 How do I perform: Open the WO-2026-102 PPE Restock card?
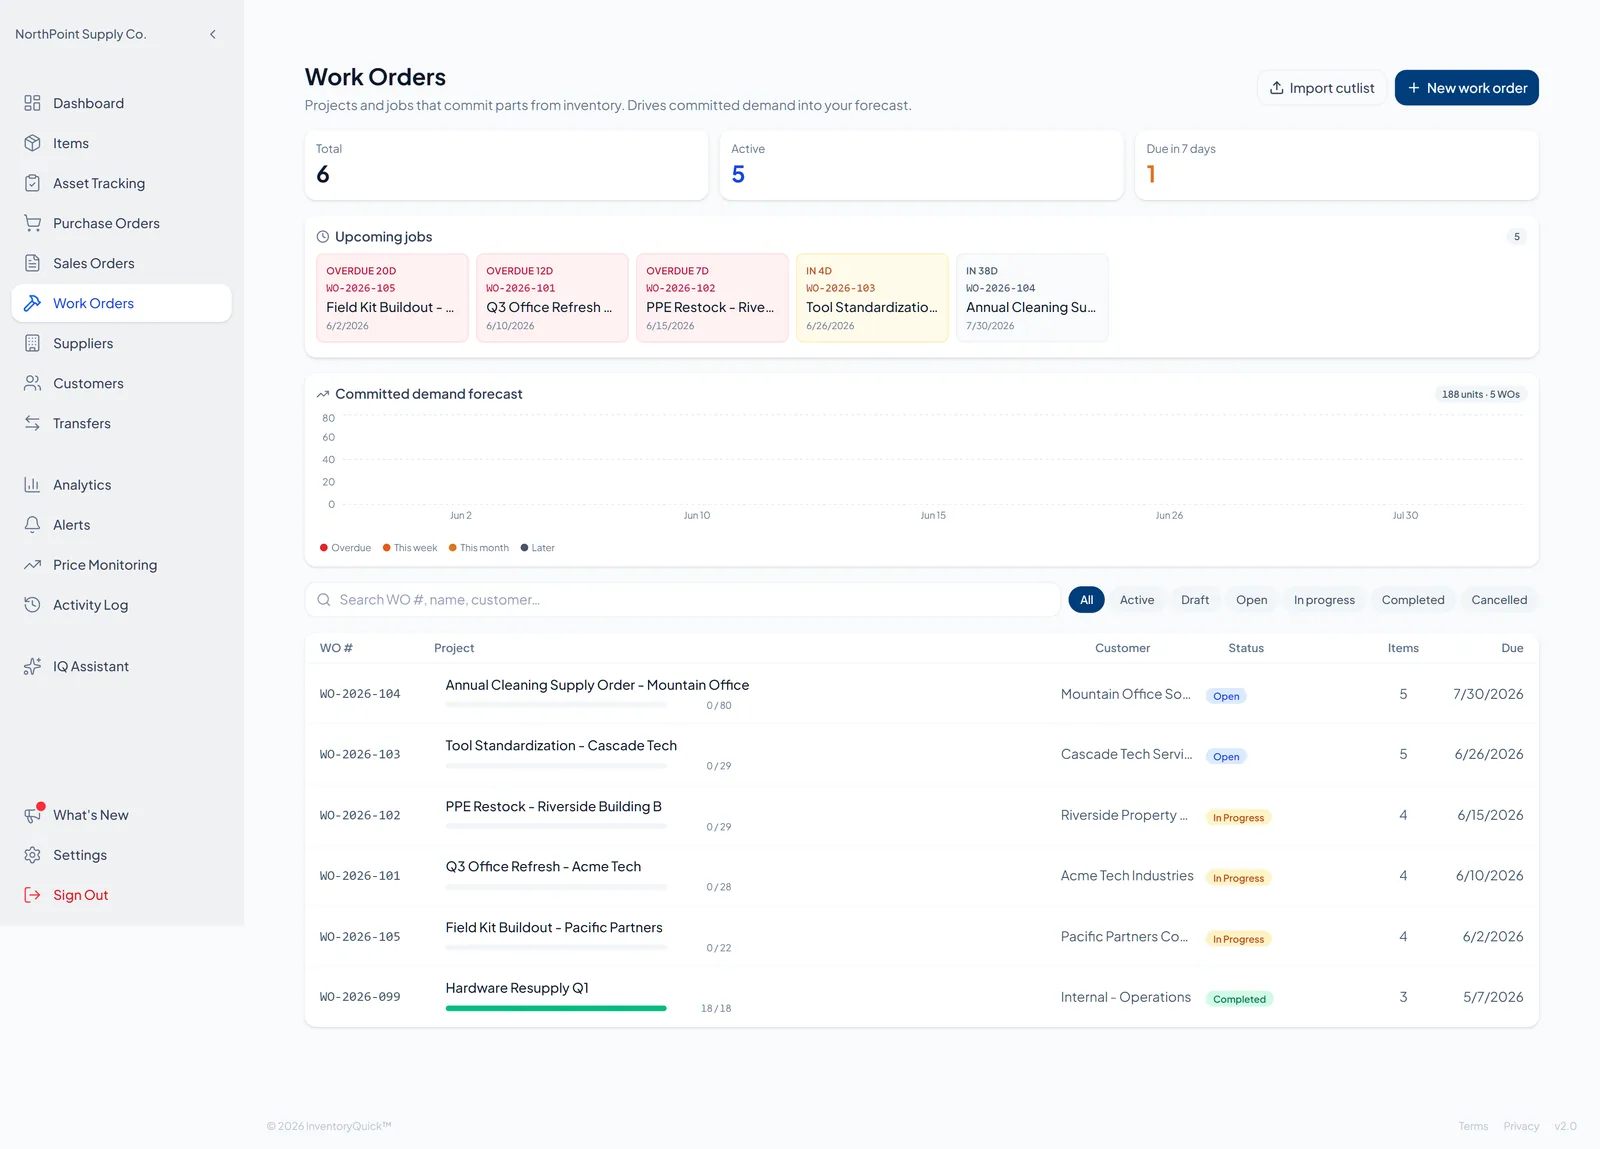click(x=712, y=298)
